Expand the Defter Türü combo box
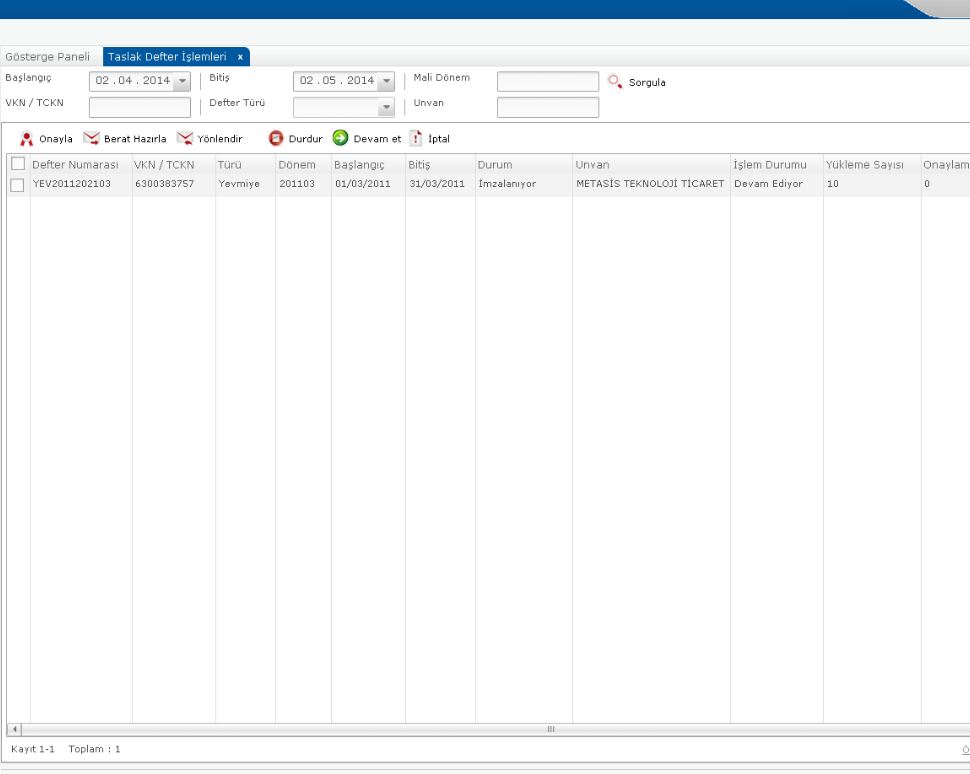The width and height of the screenshot is (970, 774). coord(386,108)
